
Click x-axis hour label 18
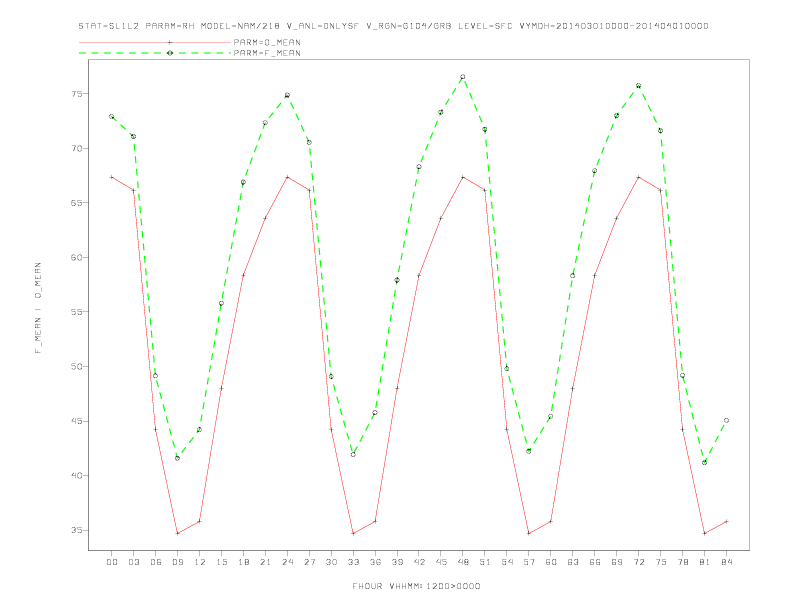tap(243, 562)
